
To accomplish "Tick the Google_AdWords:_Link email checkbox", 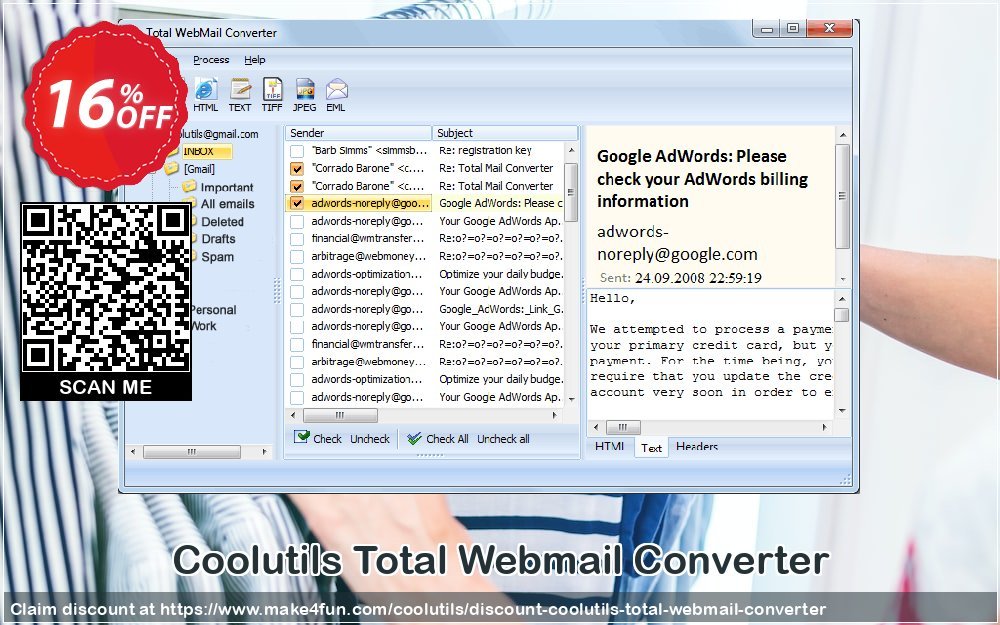I will (297, 309).
